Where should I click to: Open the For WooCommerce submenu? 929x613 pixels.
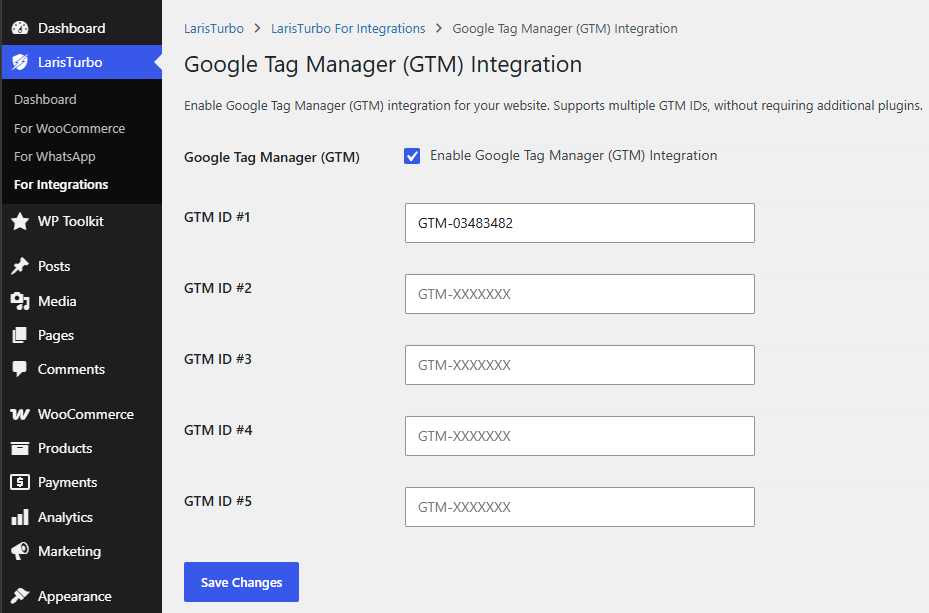(x=69, y=128)
